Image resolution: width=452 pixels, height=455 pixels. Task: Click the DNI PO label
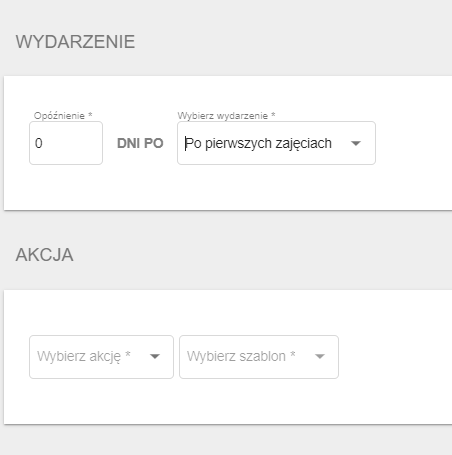(140, 143)
